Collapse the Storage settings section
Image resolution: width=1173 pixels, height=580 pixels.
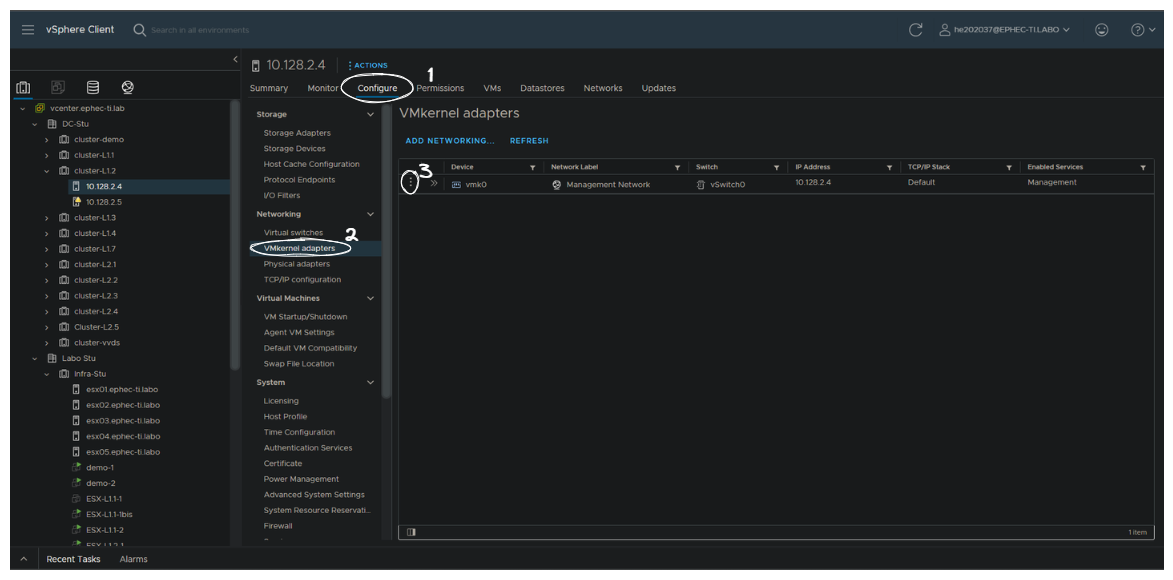(370, 115)
